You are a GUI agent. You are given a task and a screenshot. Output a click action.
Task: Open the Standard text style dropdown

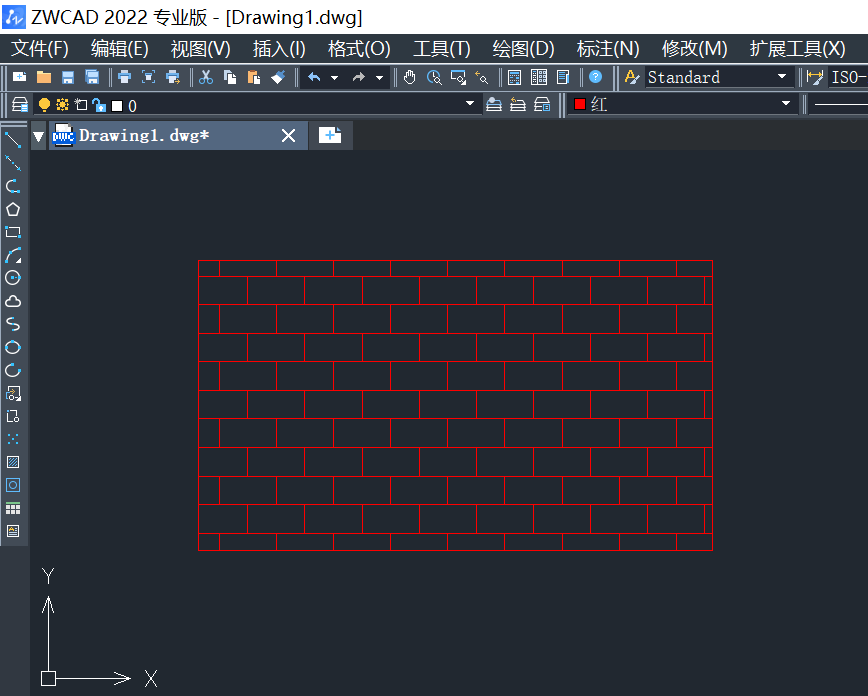pos(782,76)
